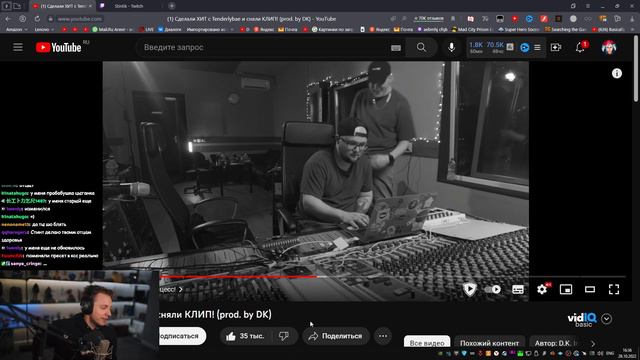
Task: Click the blue vidIQ round icon in header
Action: 525,48
